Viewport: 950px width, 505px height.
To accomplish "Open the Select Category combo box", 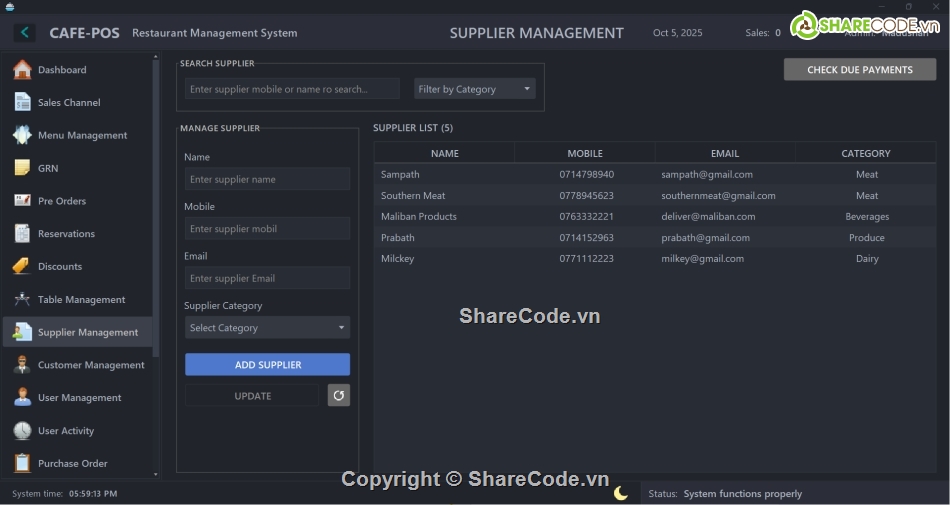I will coord(267,328).
